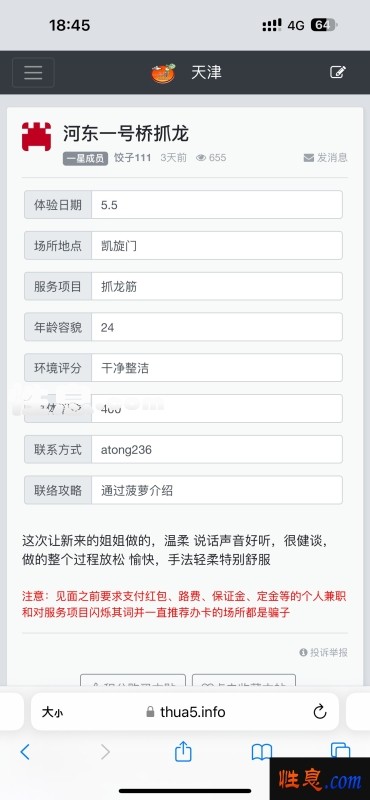Select the 联系方式 field showing atong236
370x800 pixels.
click(x=183, y=449)
